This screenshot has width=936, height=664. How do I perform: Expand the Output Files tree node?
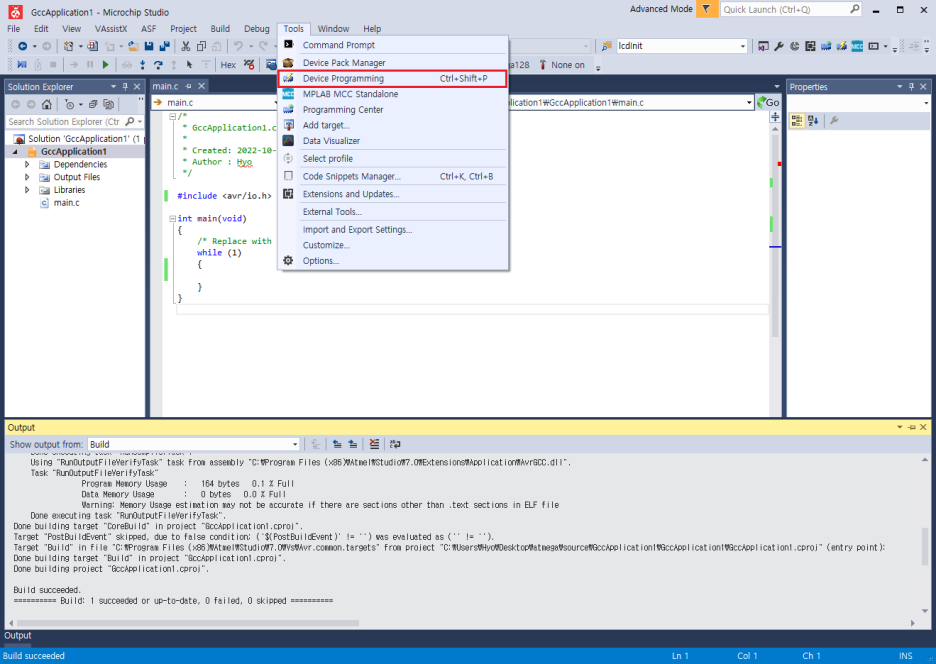pos(27,177)
